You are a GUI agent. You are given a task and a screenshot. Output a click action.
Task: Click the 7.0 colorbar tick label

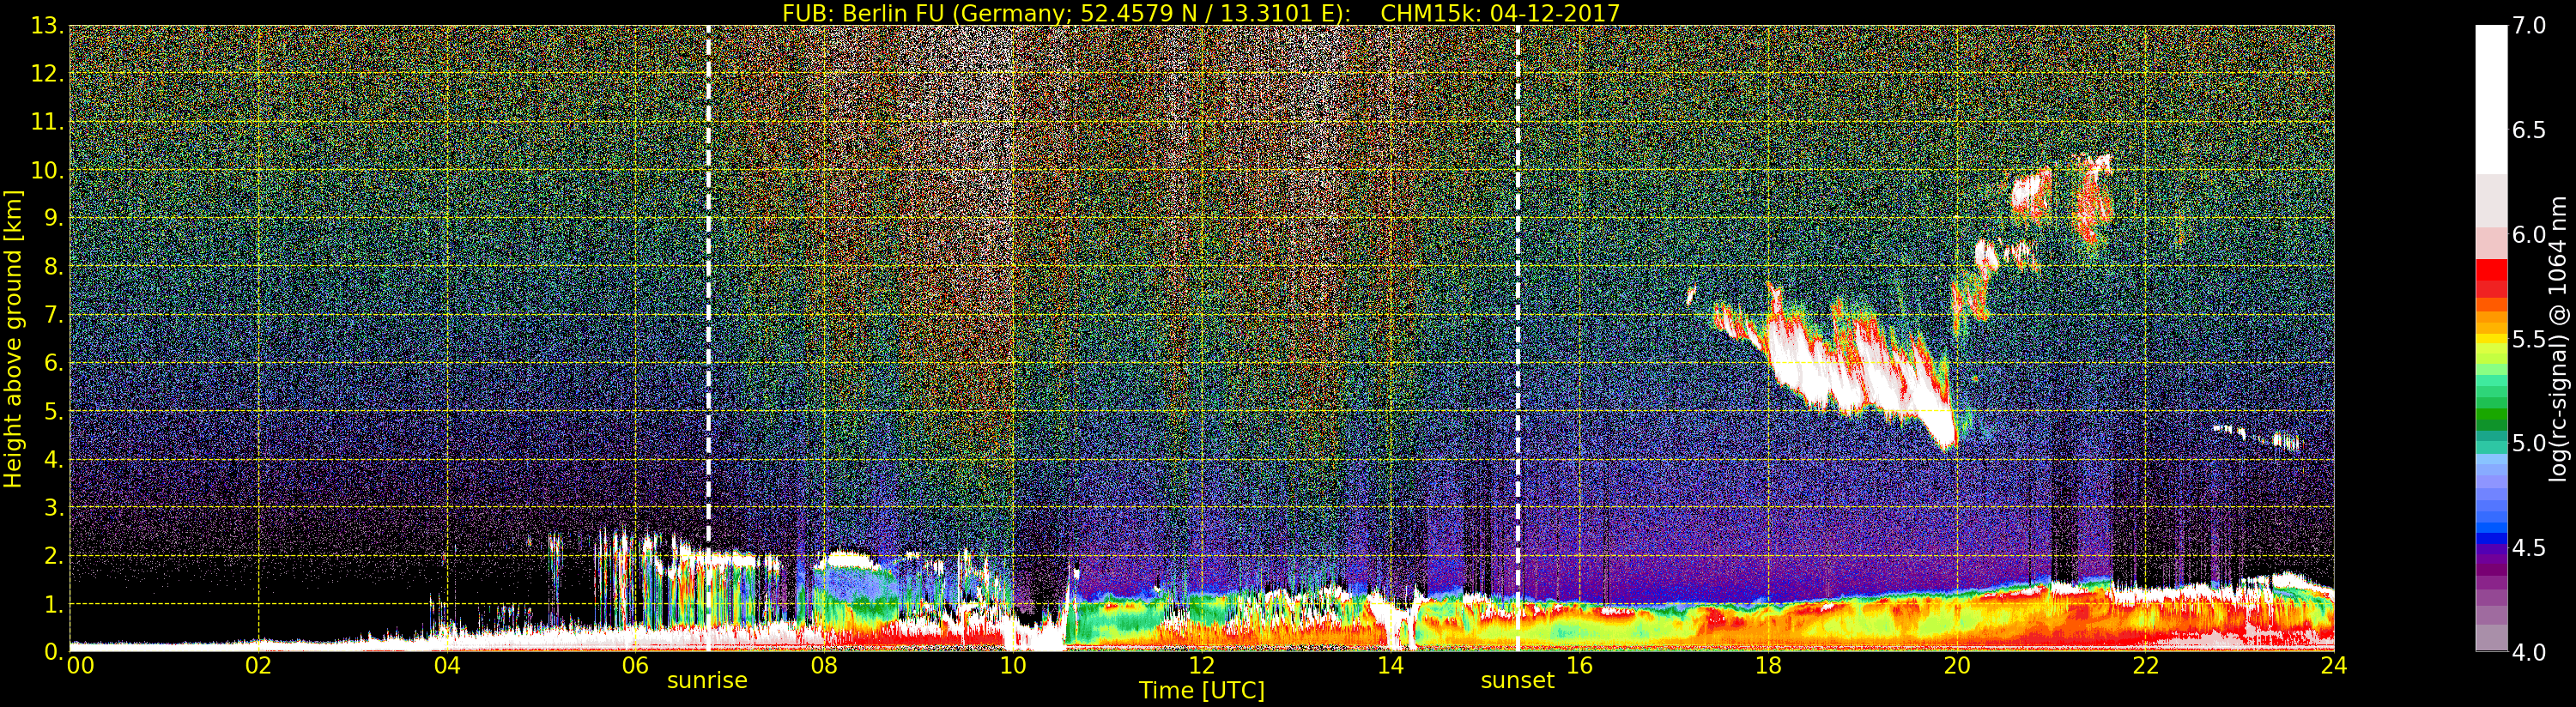click(2529, 26)
